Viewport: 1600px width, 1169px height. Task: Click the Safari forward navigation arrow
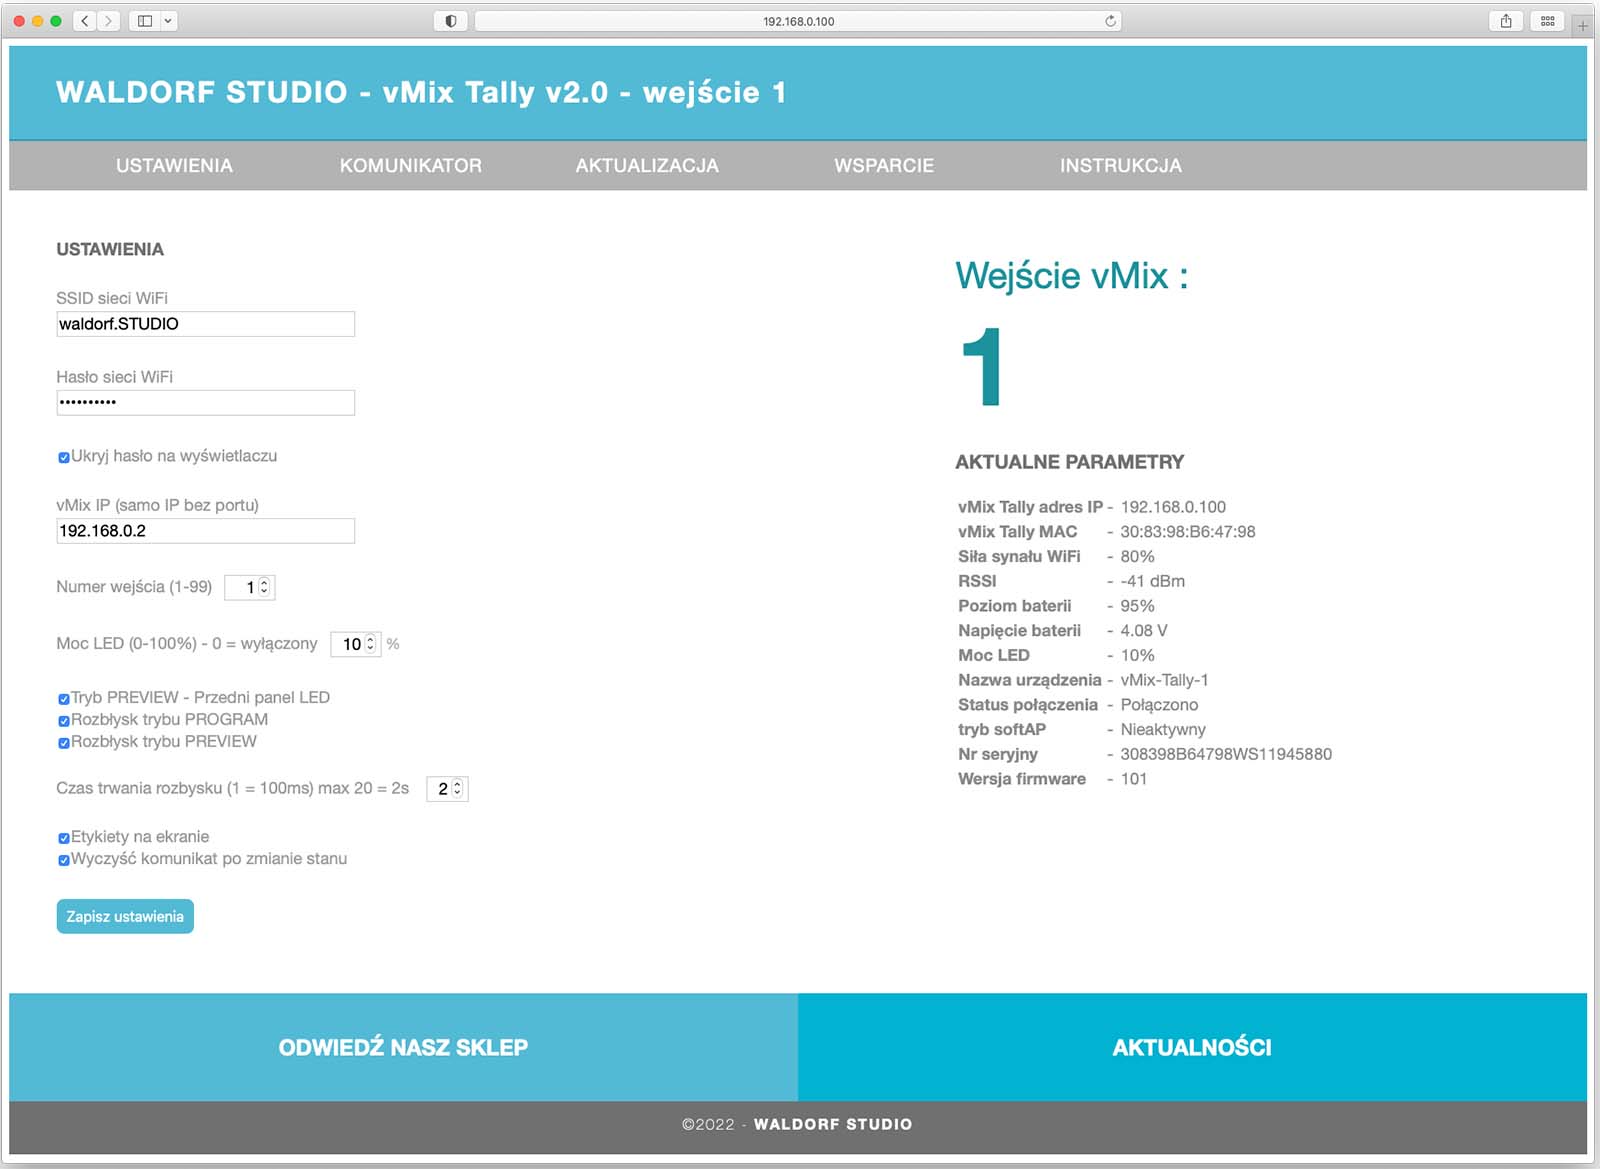[x=109, y=21]
